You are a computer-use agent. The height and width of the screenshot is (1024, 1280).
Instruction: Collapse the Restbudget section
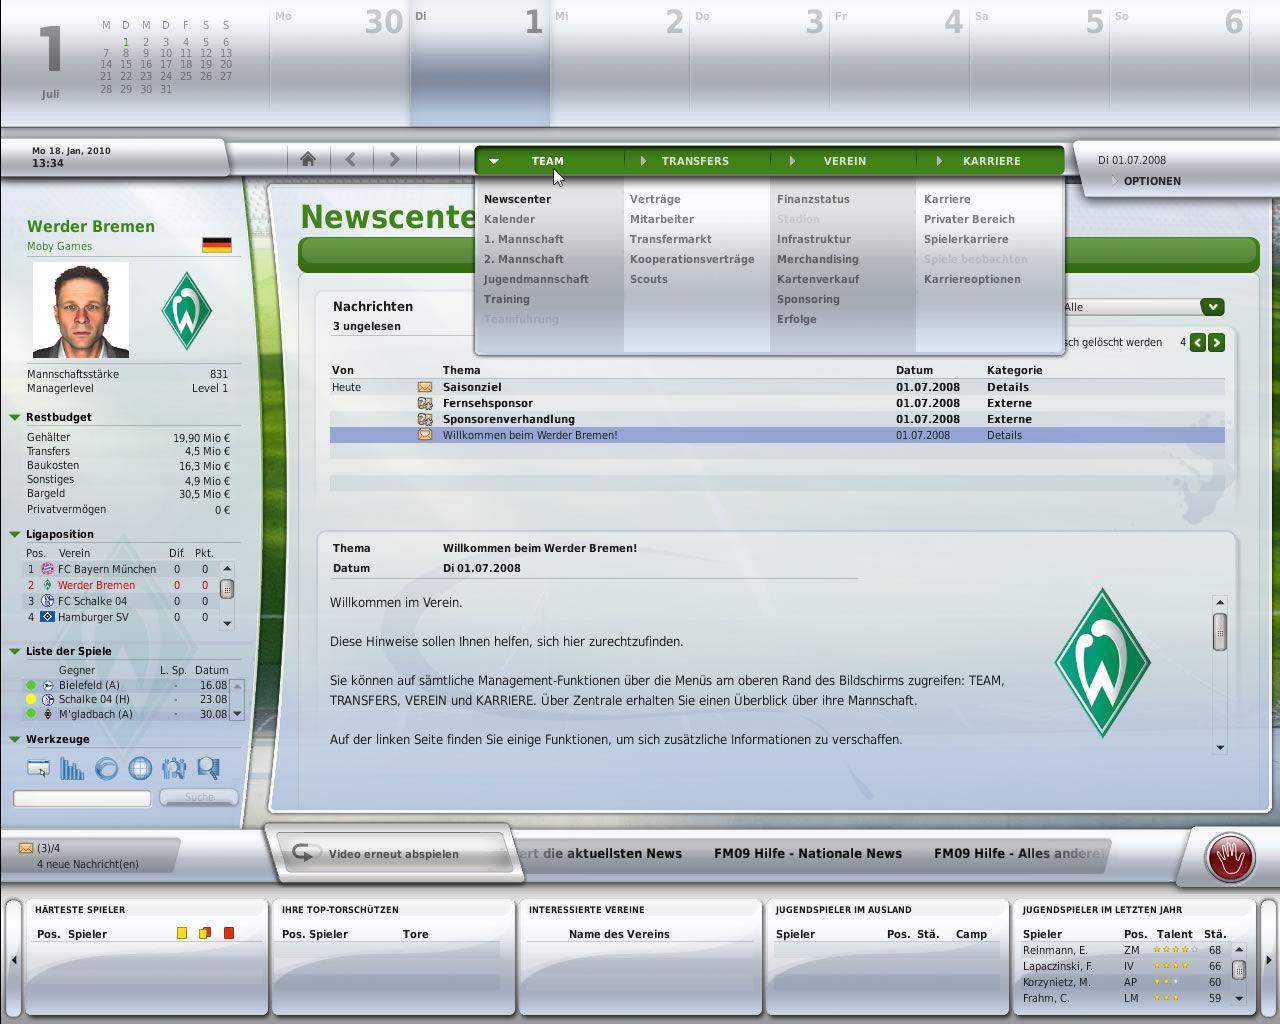tap(15, 417)
